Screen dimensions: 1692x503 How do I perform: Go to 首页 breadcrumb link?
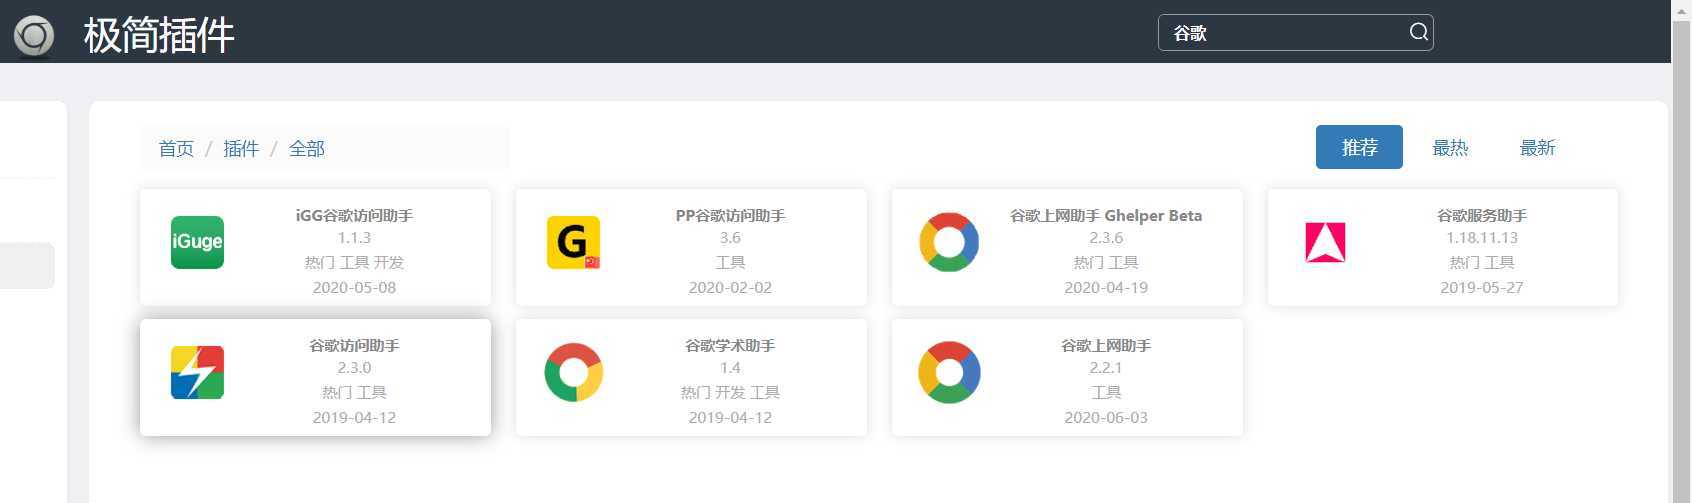click(176, 149)
